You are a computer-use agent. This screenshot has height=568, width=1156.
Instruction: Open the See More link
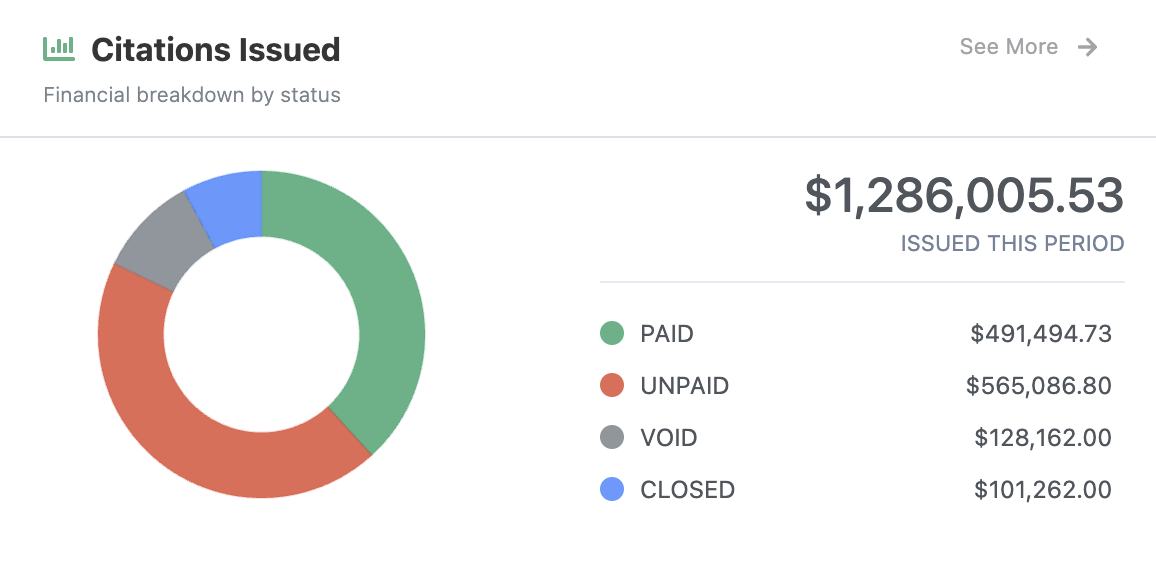click(x=1009, y=47)
